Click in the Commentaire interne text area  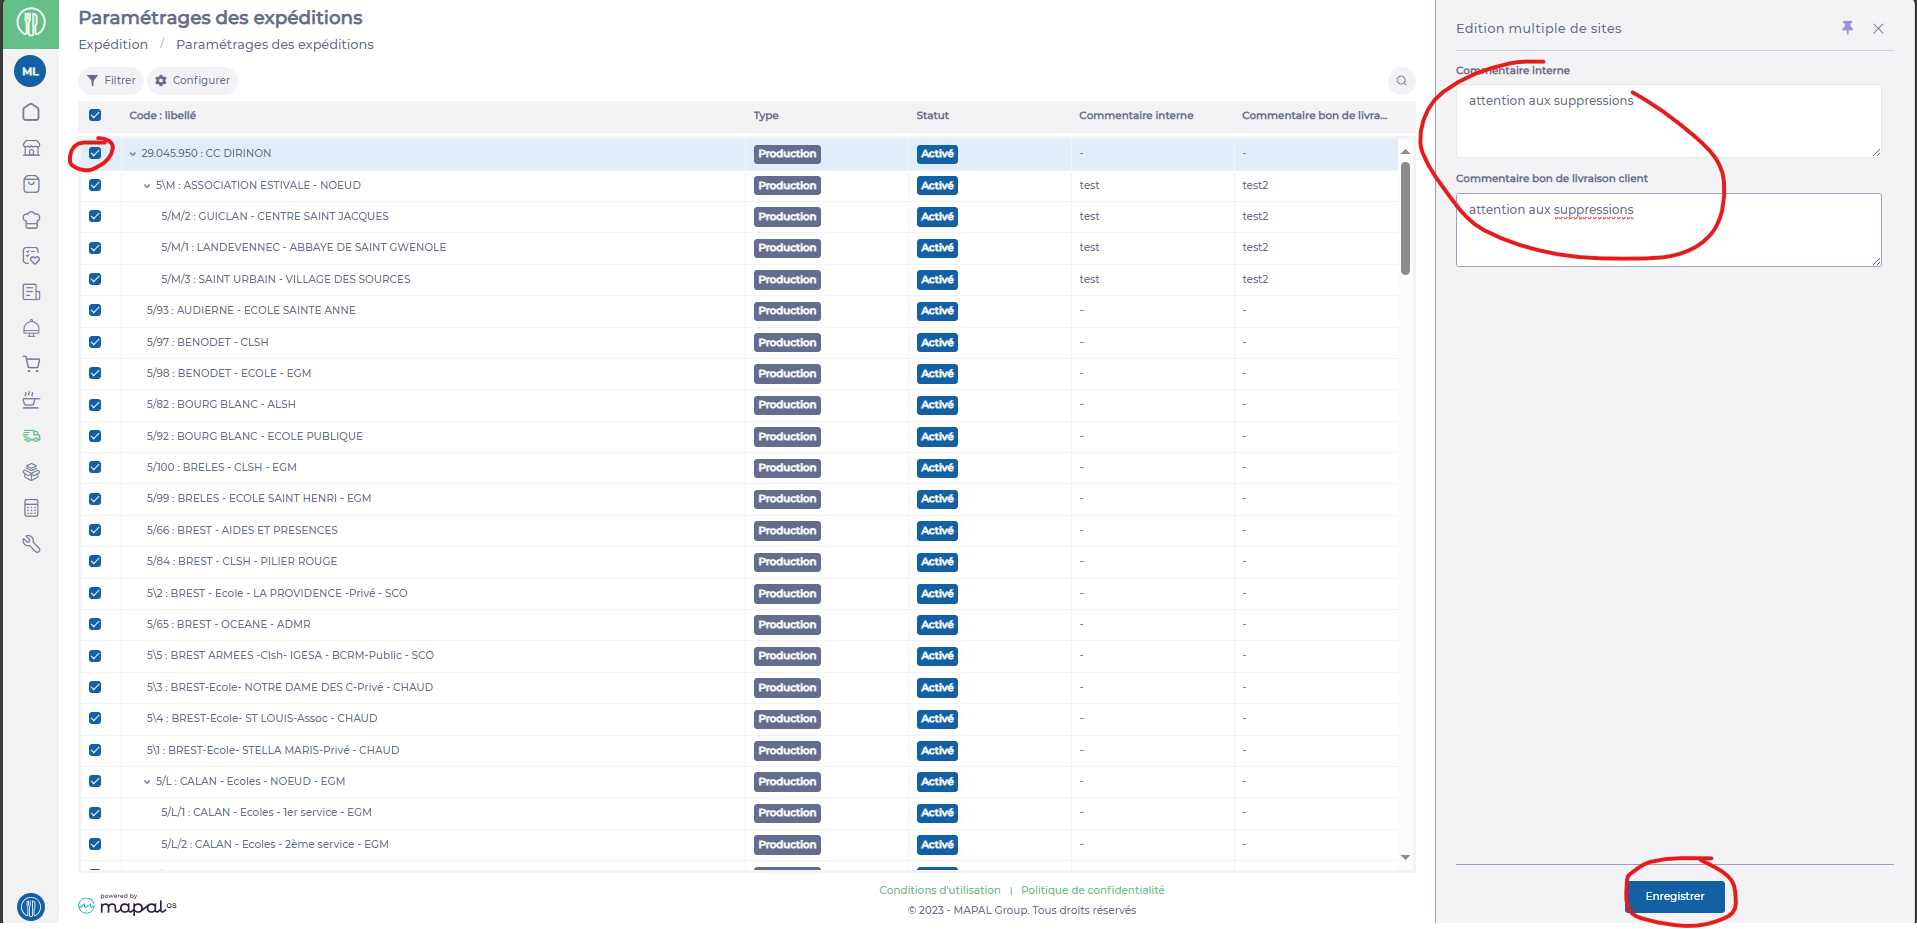1668,121
